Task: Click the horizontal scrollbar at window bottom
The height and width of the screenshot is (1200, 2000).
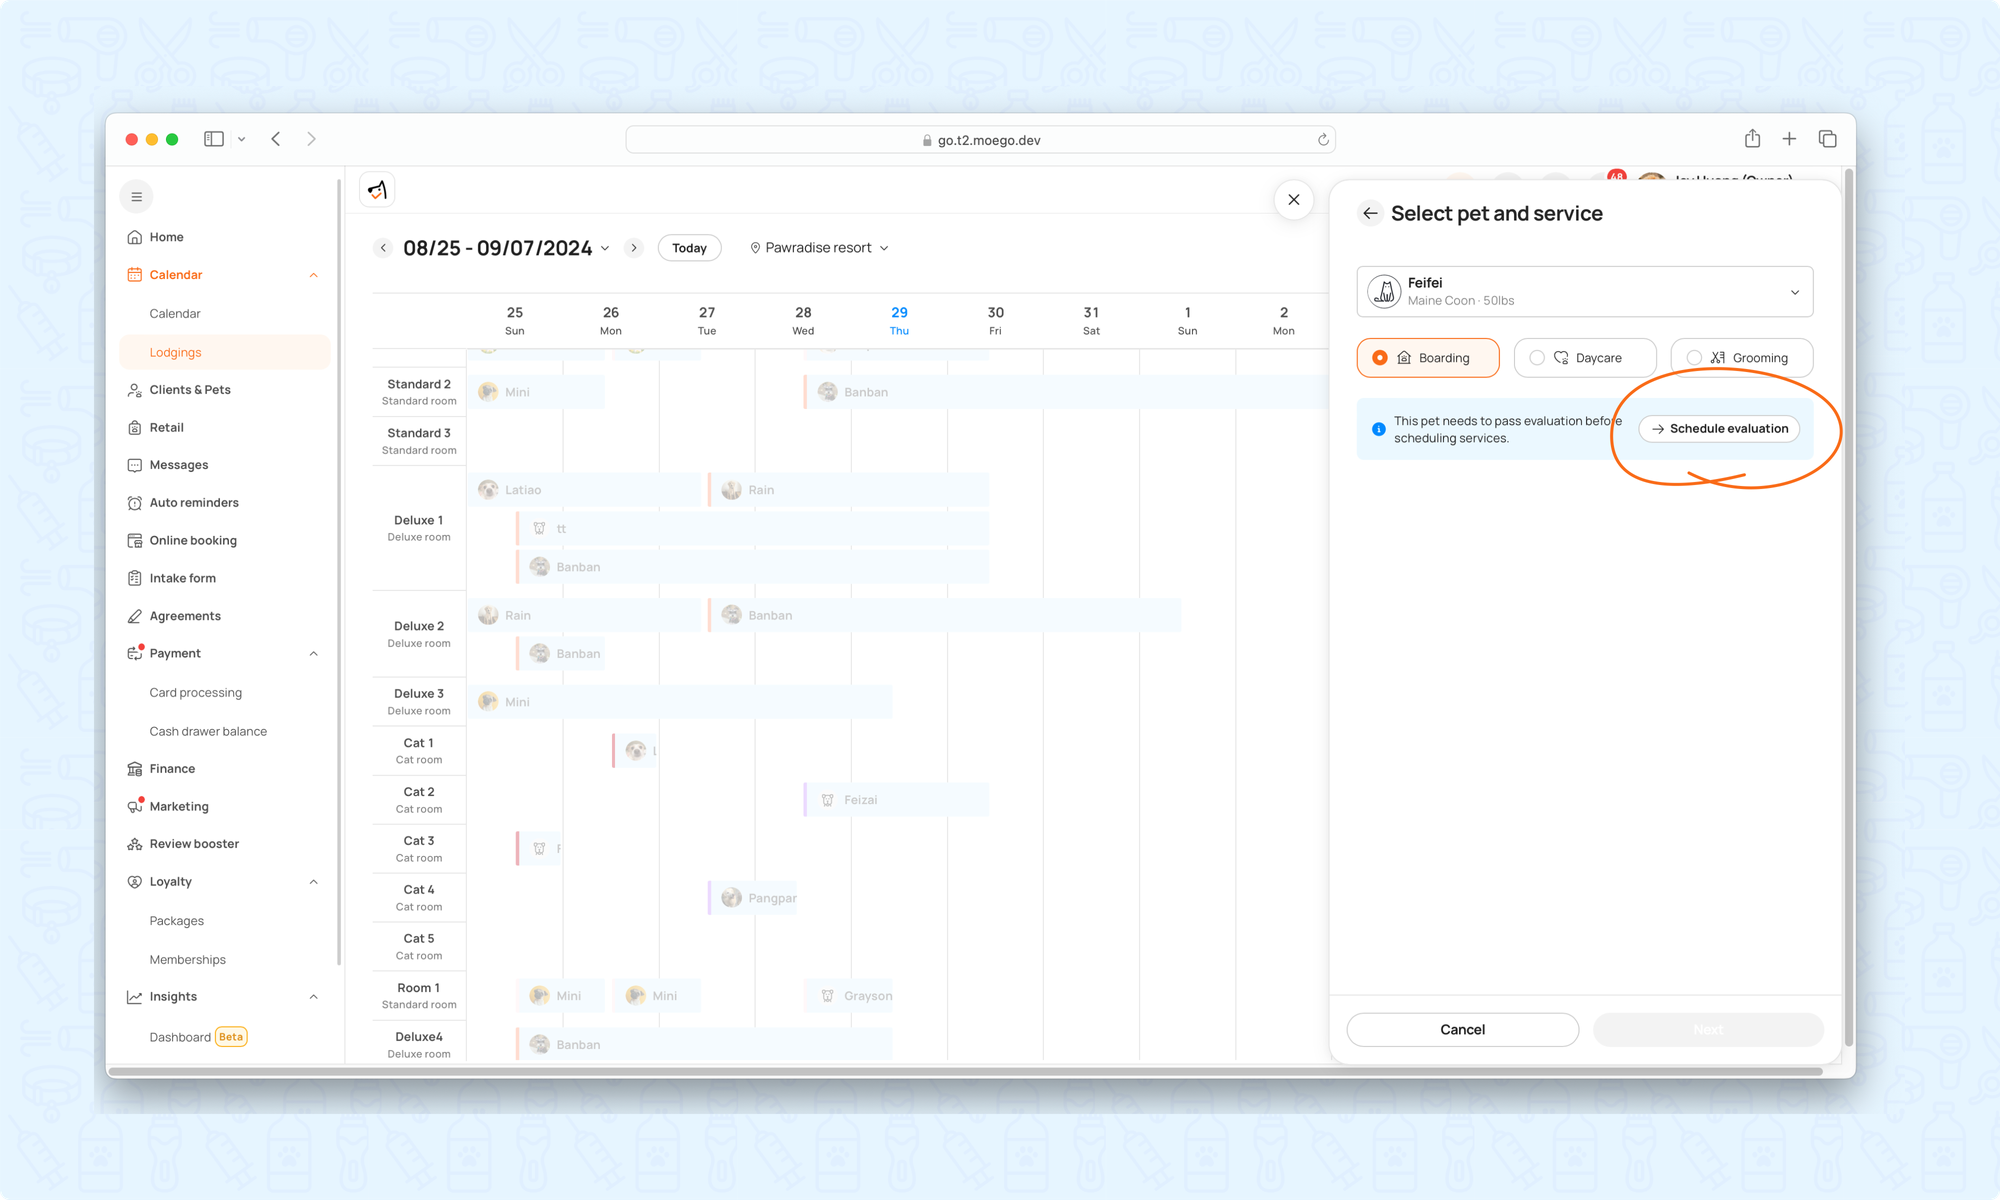Action: [965, 1072]
